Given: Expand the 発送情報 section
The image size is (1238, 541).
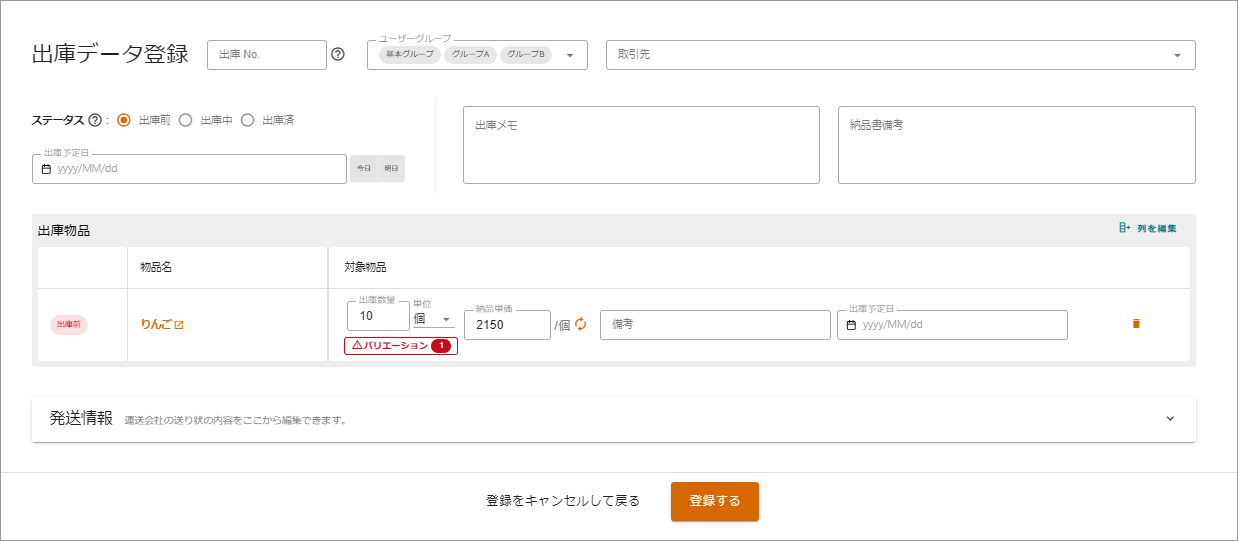Looking at the screenshot, I should (614, 419).
